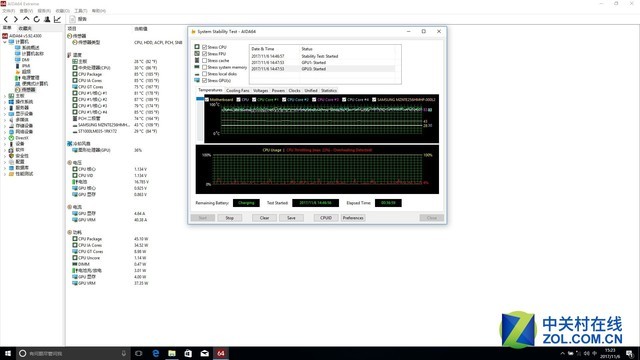Open the 文件(F) menu
640x360 pixels.
pyautogui.click(x=9, y=11)
